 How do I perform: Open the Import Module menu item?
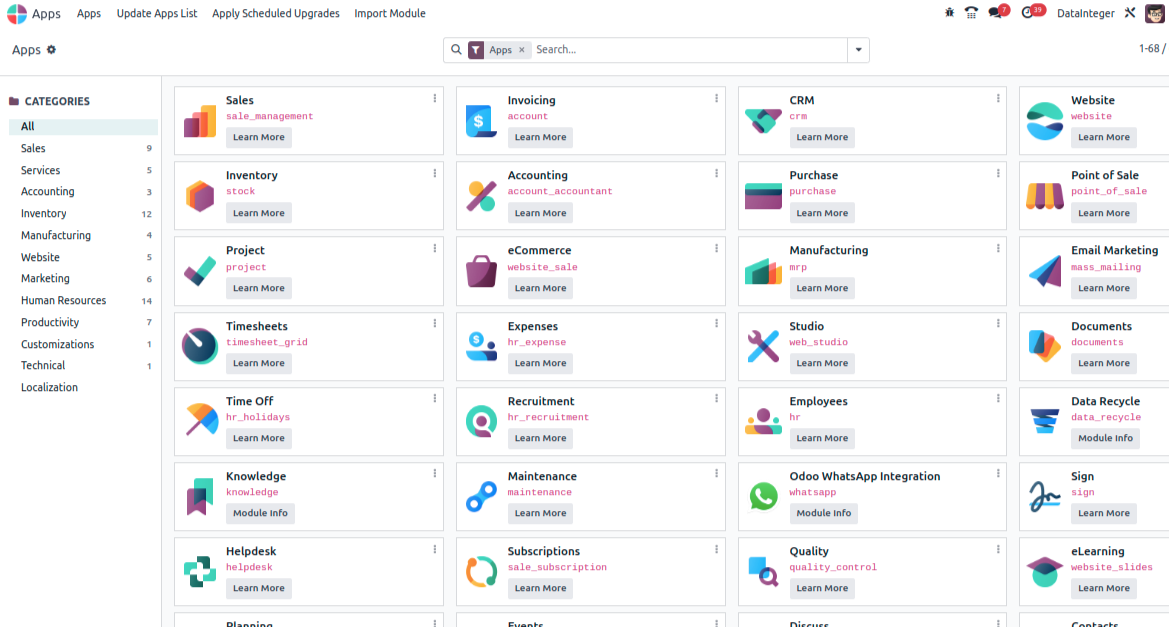pyautogui.click(x=389, y=13)
